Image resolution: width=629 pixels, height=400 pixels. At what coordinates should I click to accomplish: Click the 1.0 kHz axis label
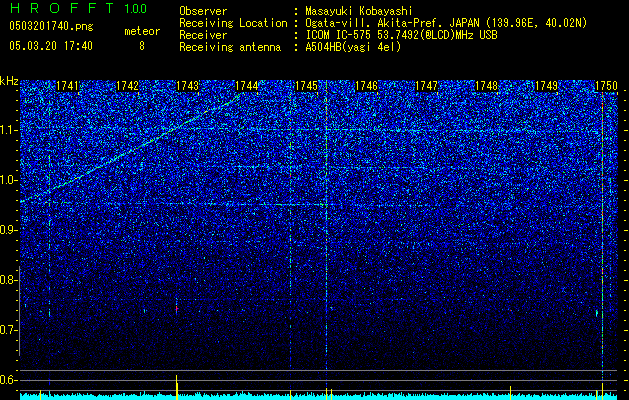(x=8, y=180)
